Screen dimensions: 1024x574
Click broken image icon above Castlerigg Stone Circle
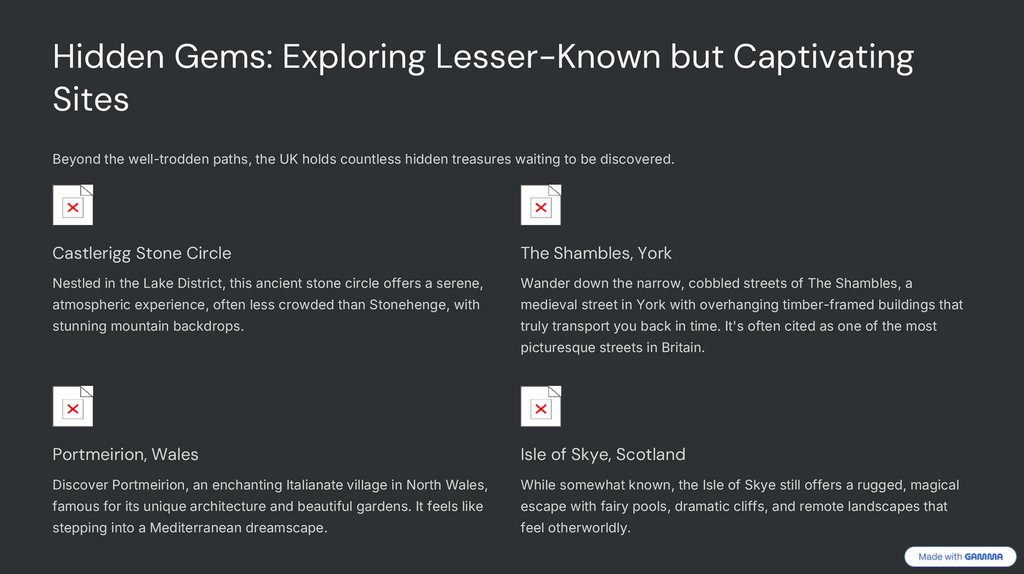click(72, 205)
